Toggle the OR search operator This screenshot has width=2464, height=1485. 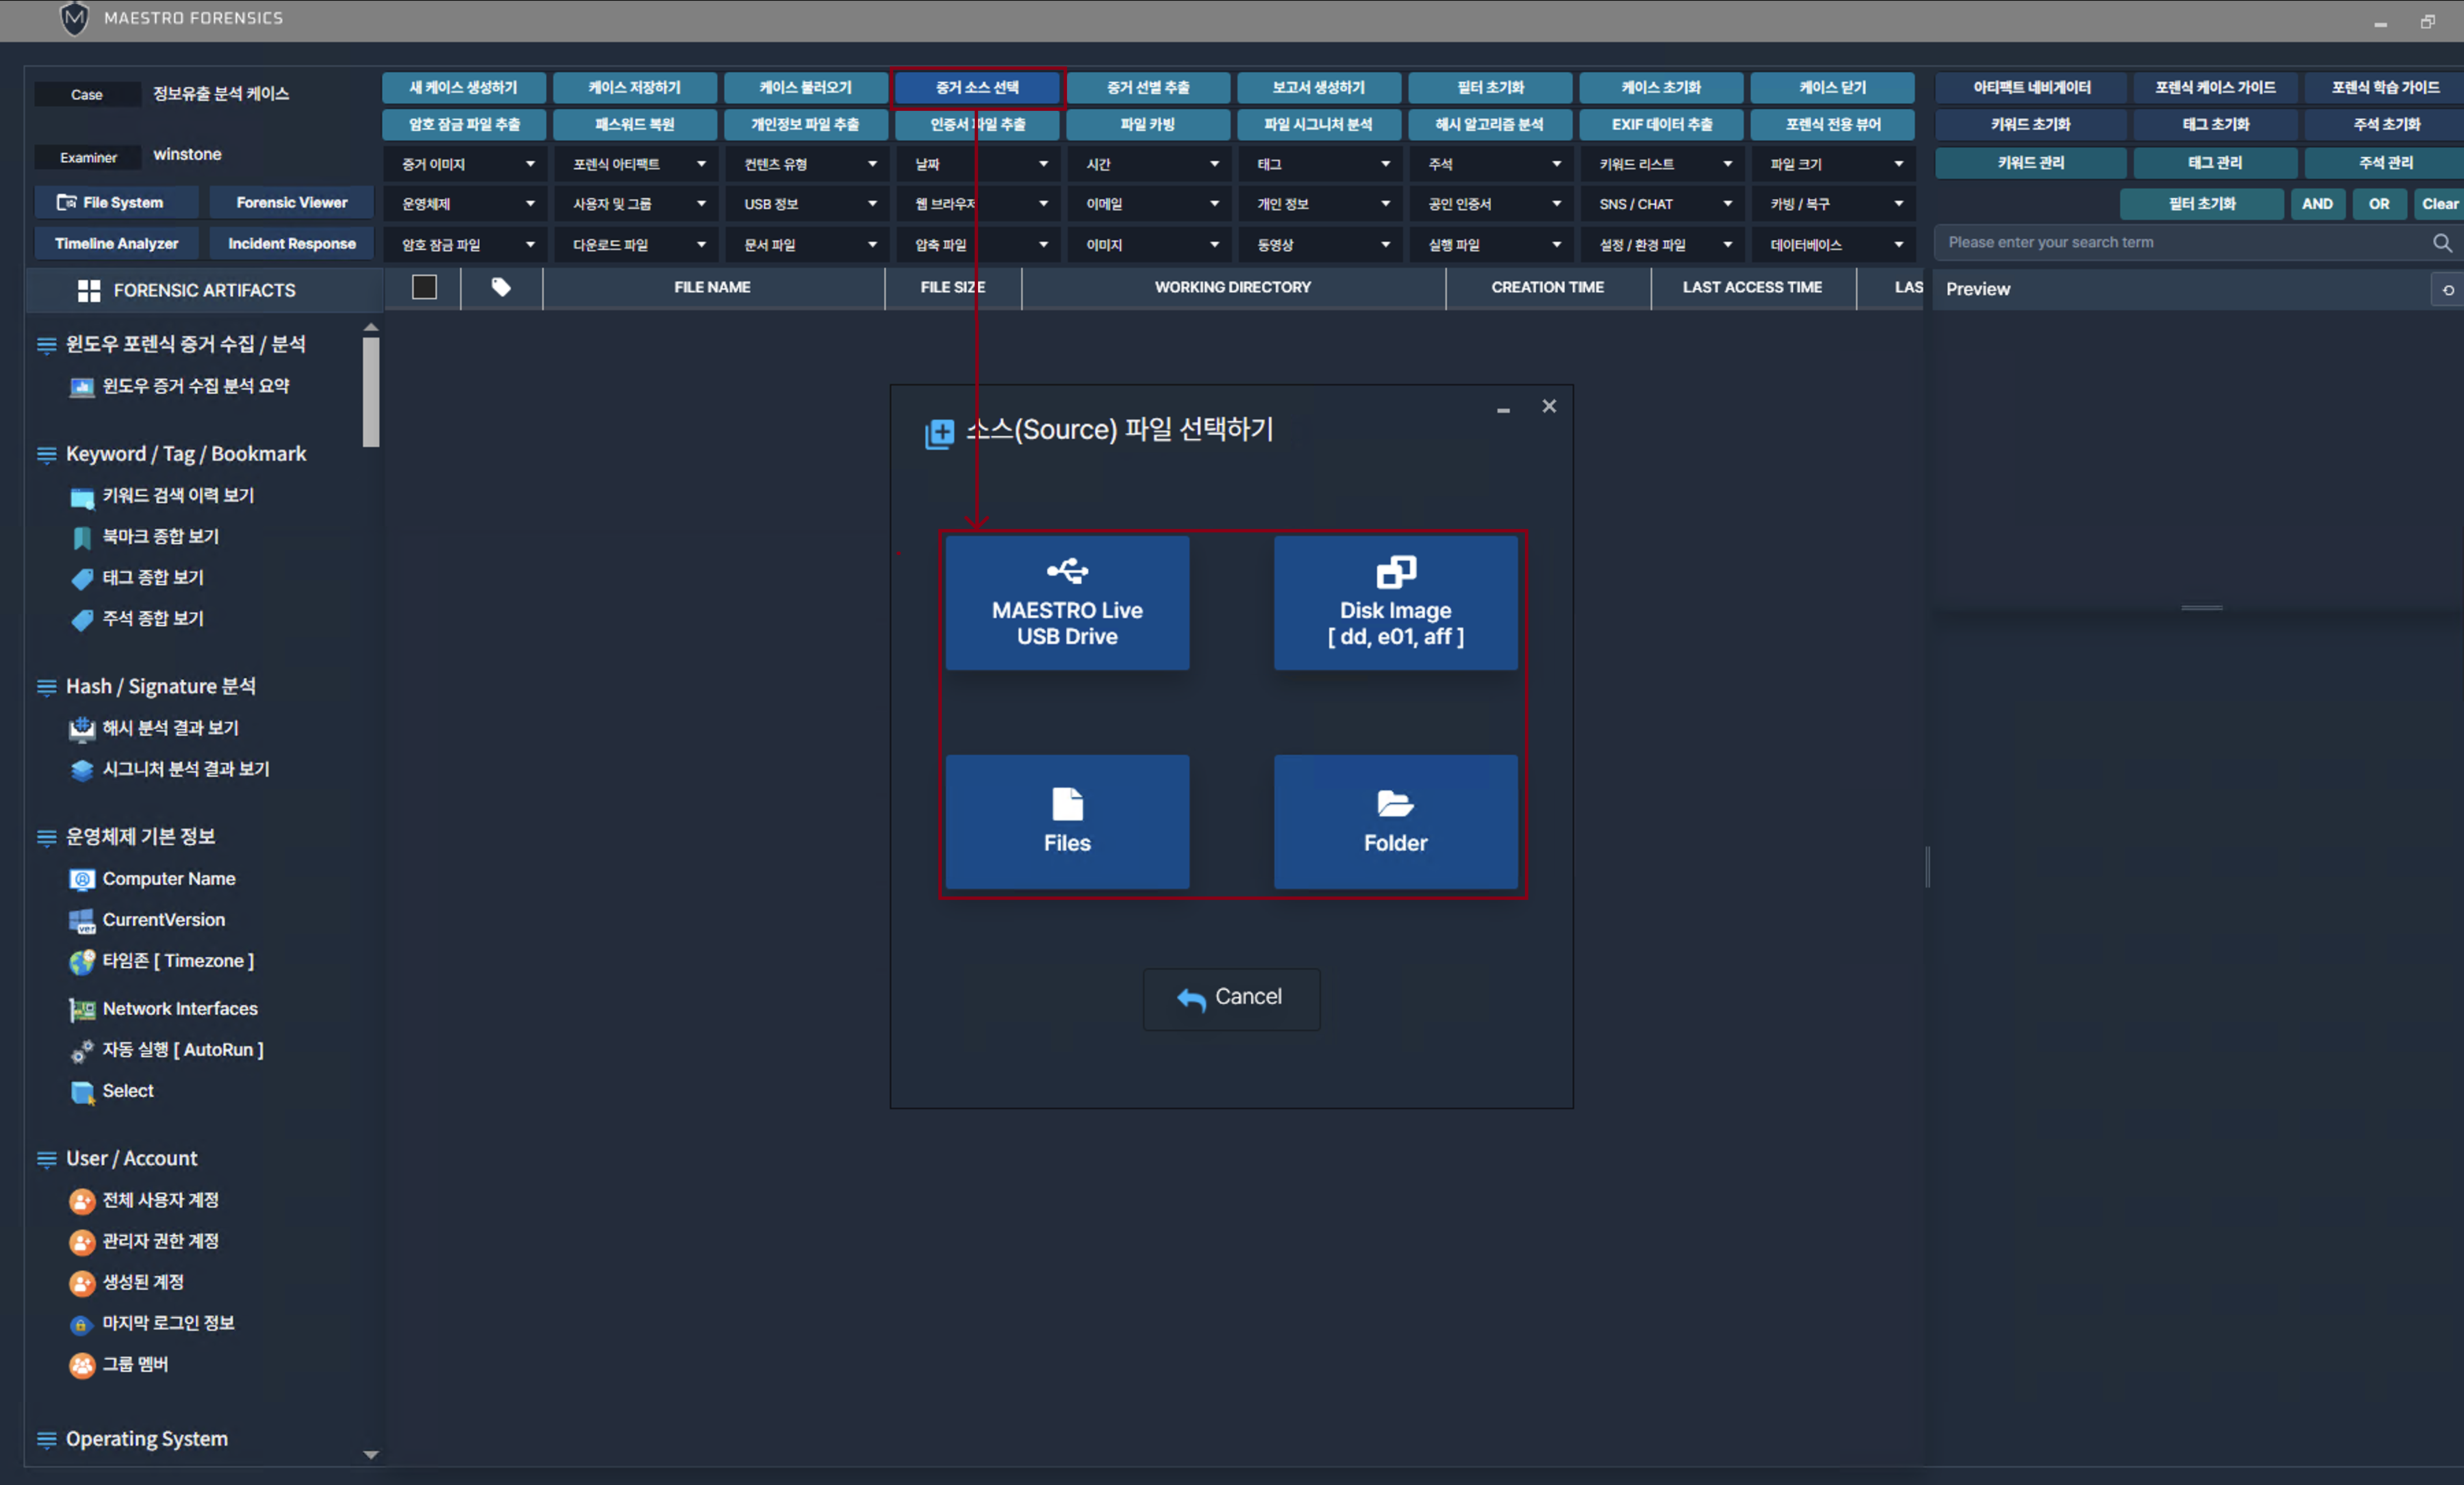tap(2378, 204)
